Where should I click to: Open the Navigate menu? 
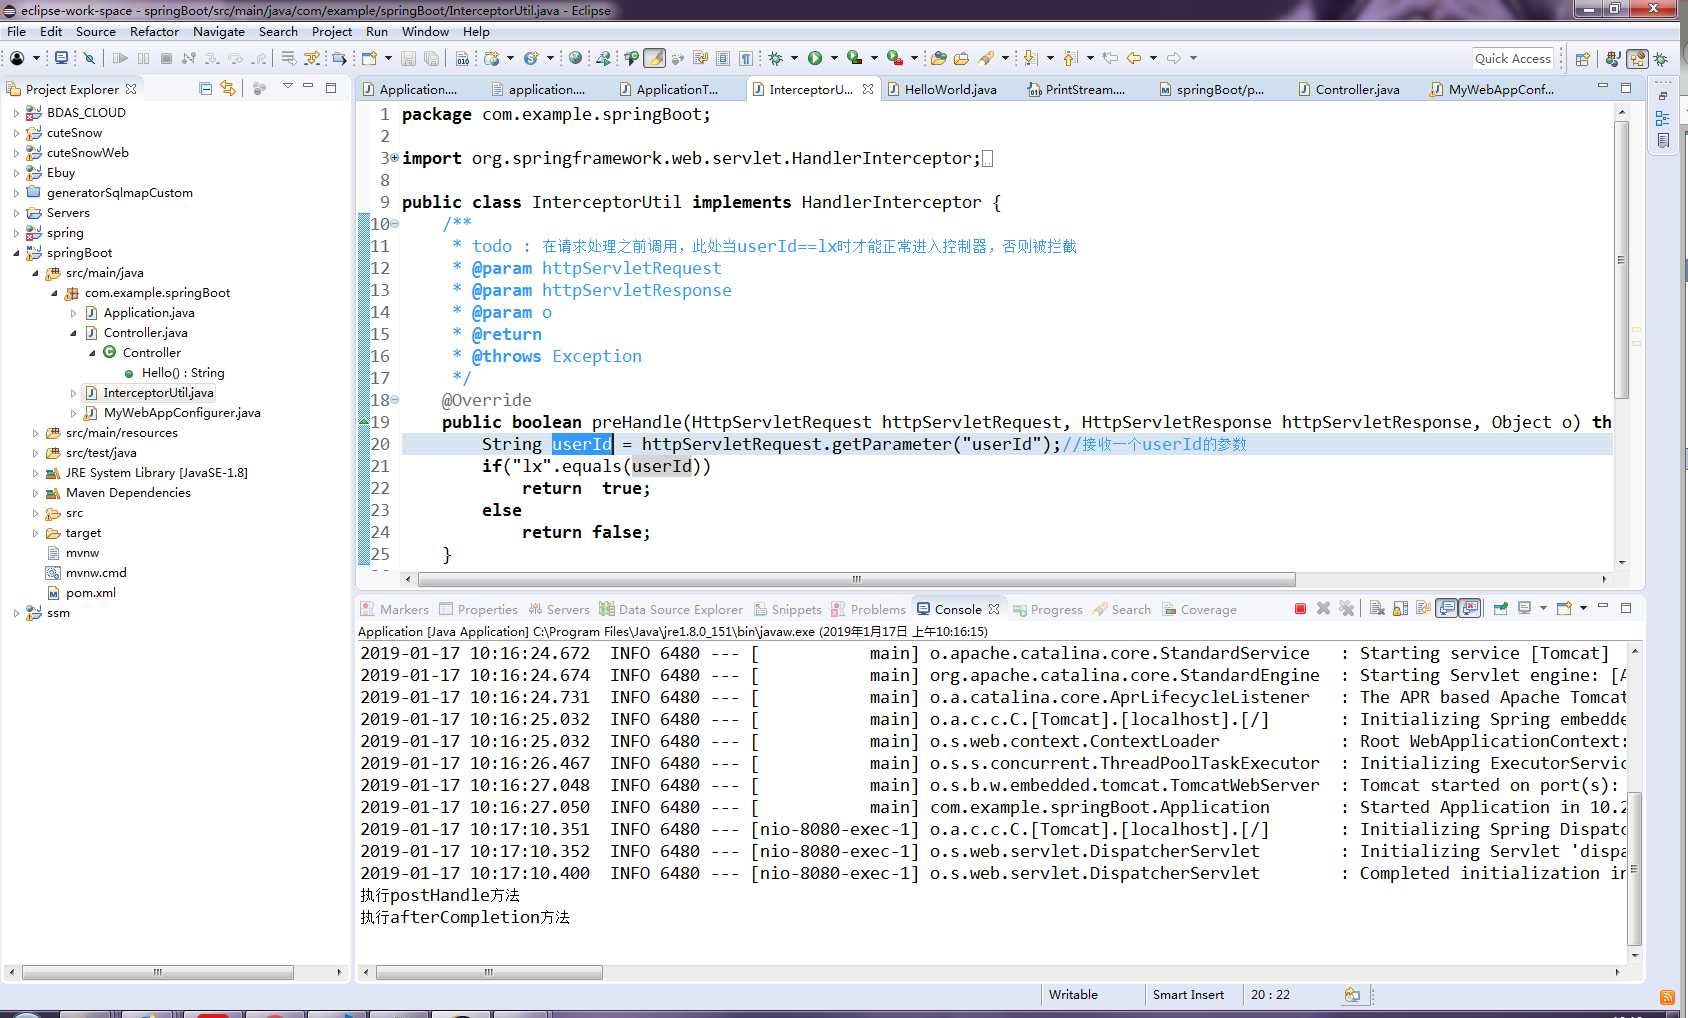(x=219, y=31)
